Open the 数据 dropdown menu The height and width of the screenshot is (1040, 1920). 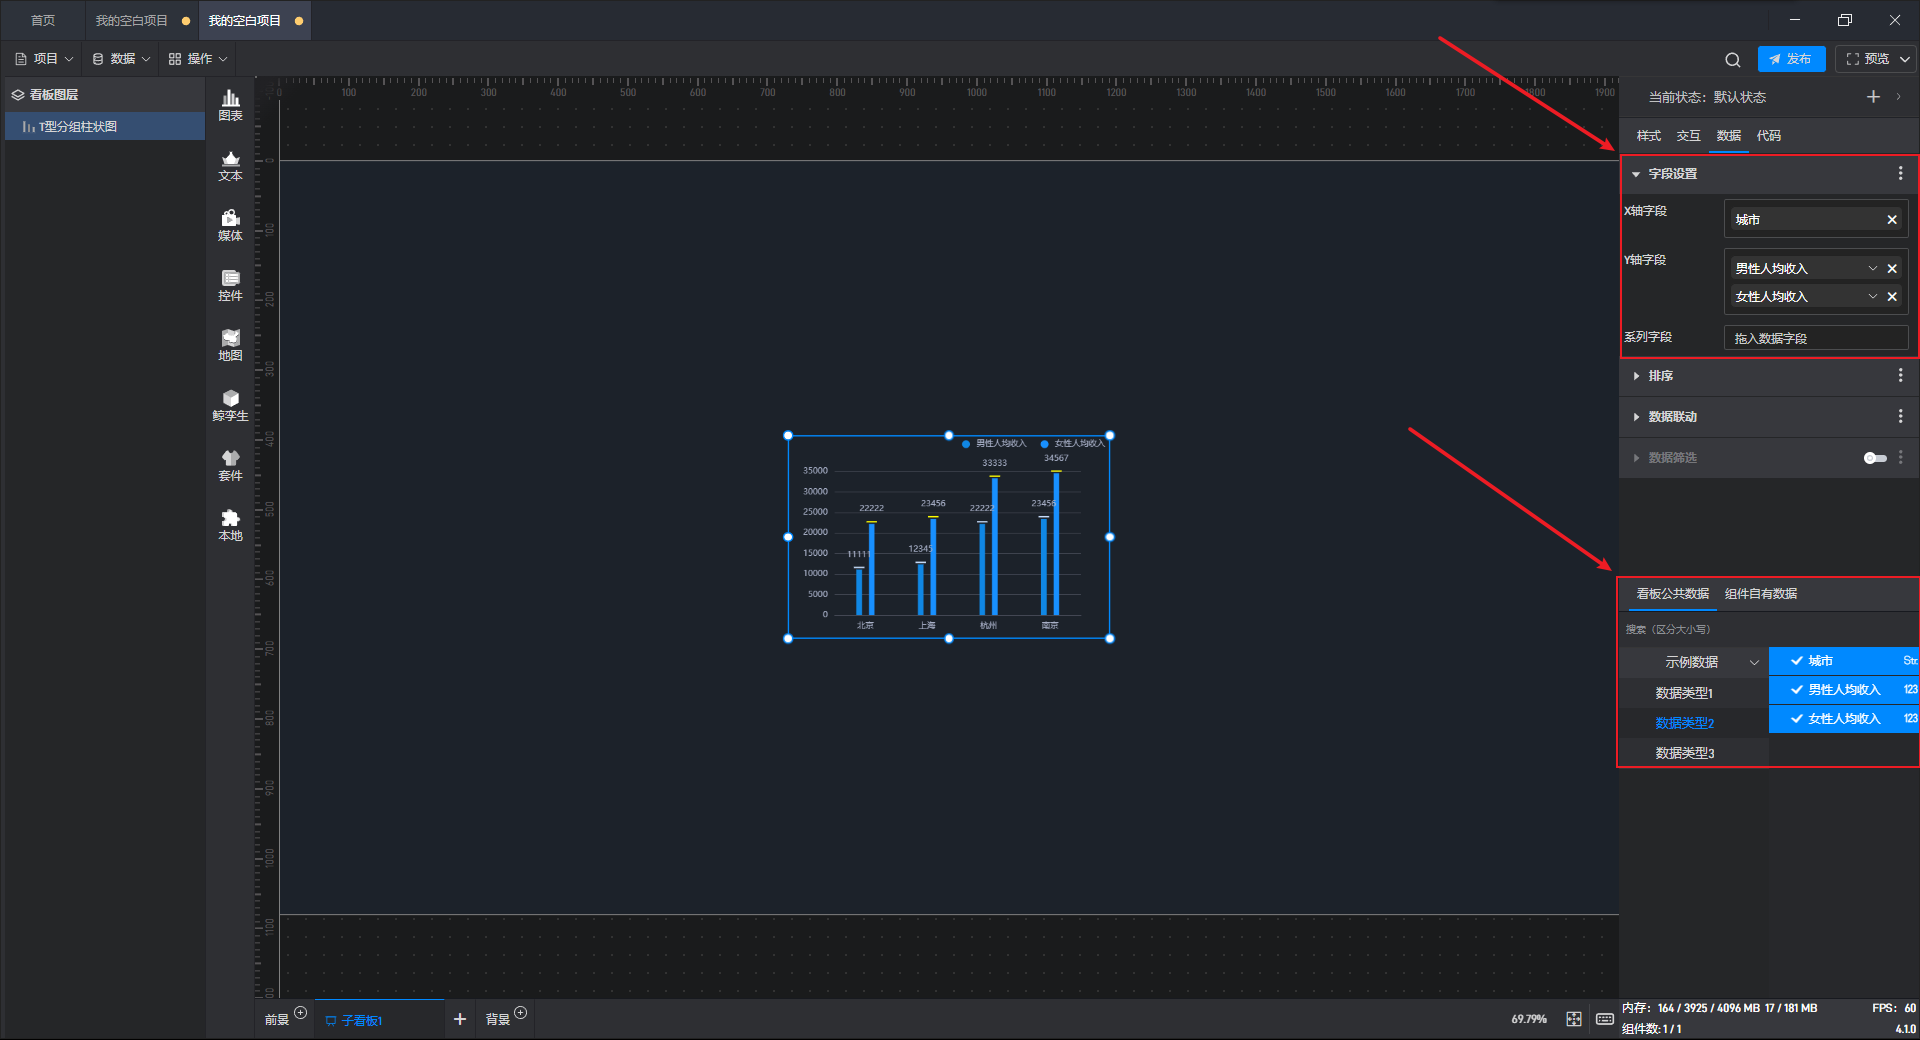[121, 59]
